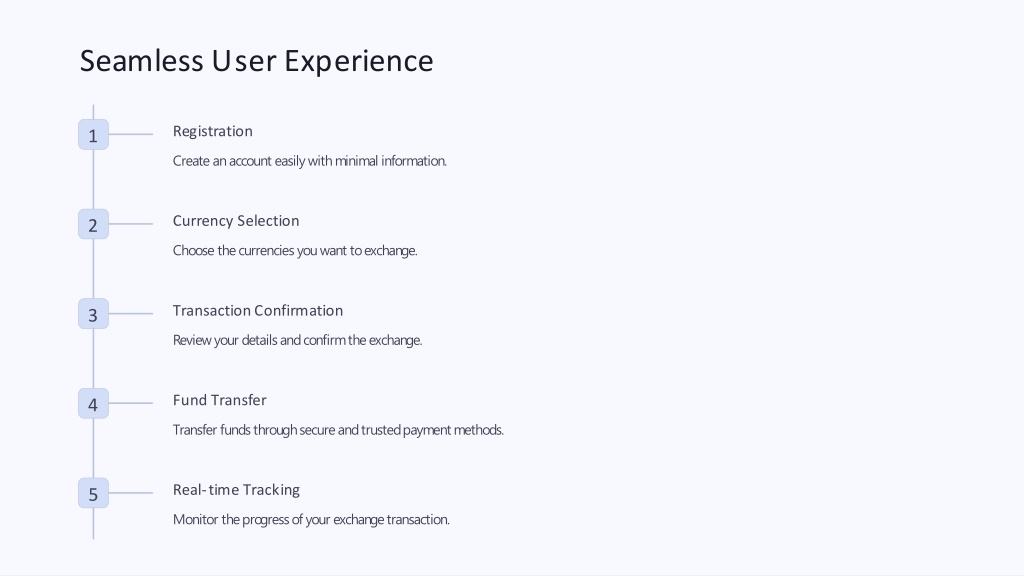The width and height of the screenshot is (1024, 576).
Task: Click the step 2 number badge
Action: [93, 224]
